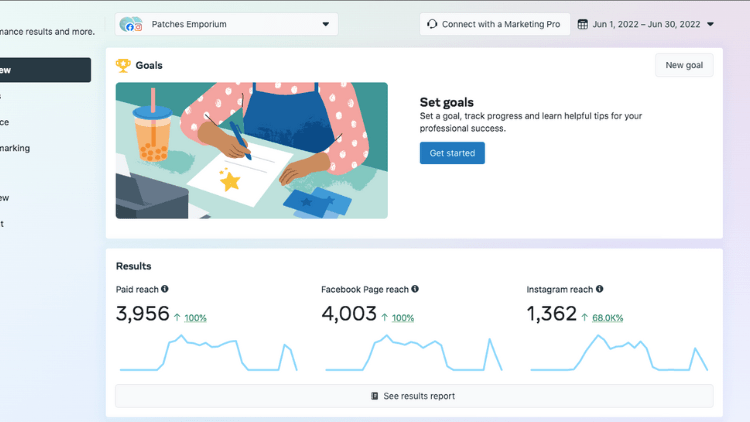Click the Instagram reach trend chart

click(x=619, y=353)
